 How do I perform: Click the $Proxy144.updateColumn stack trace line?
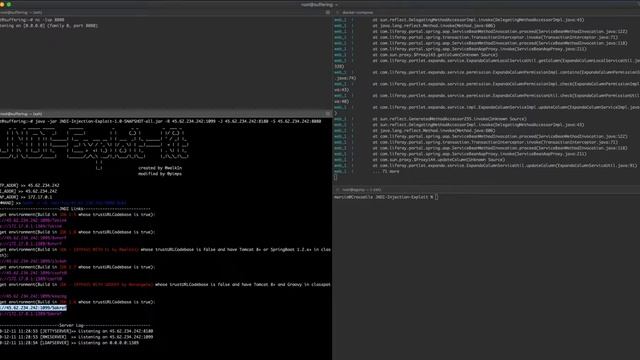tap(439, 160)
